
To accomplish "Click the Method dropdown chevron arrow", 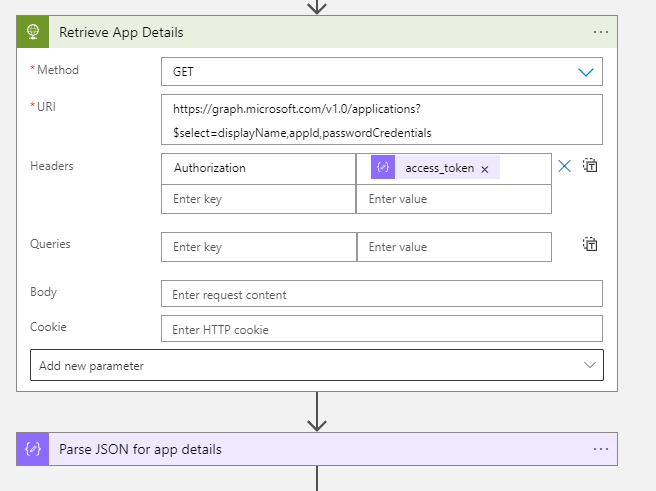I will point(585,72).
